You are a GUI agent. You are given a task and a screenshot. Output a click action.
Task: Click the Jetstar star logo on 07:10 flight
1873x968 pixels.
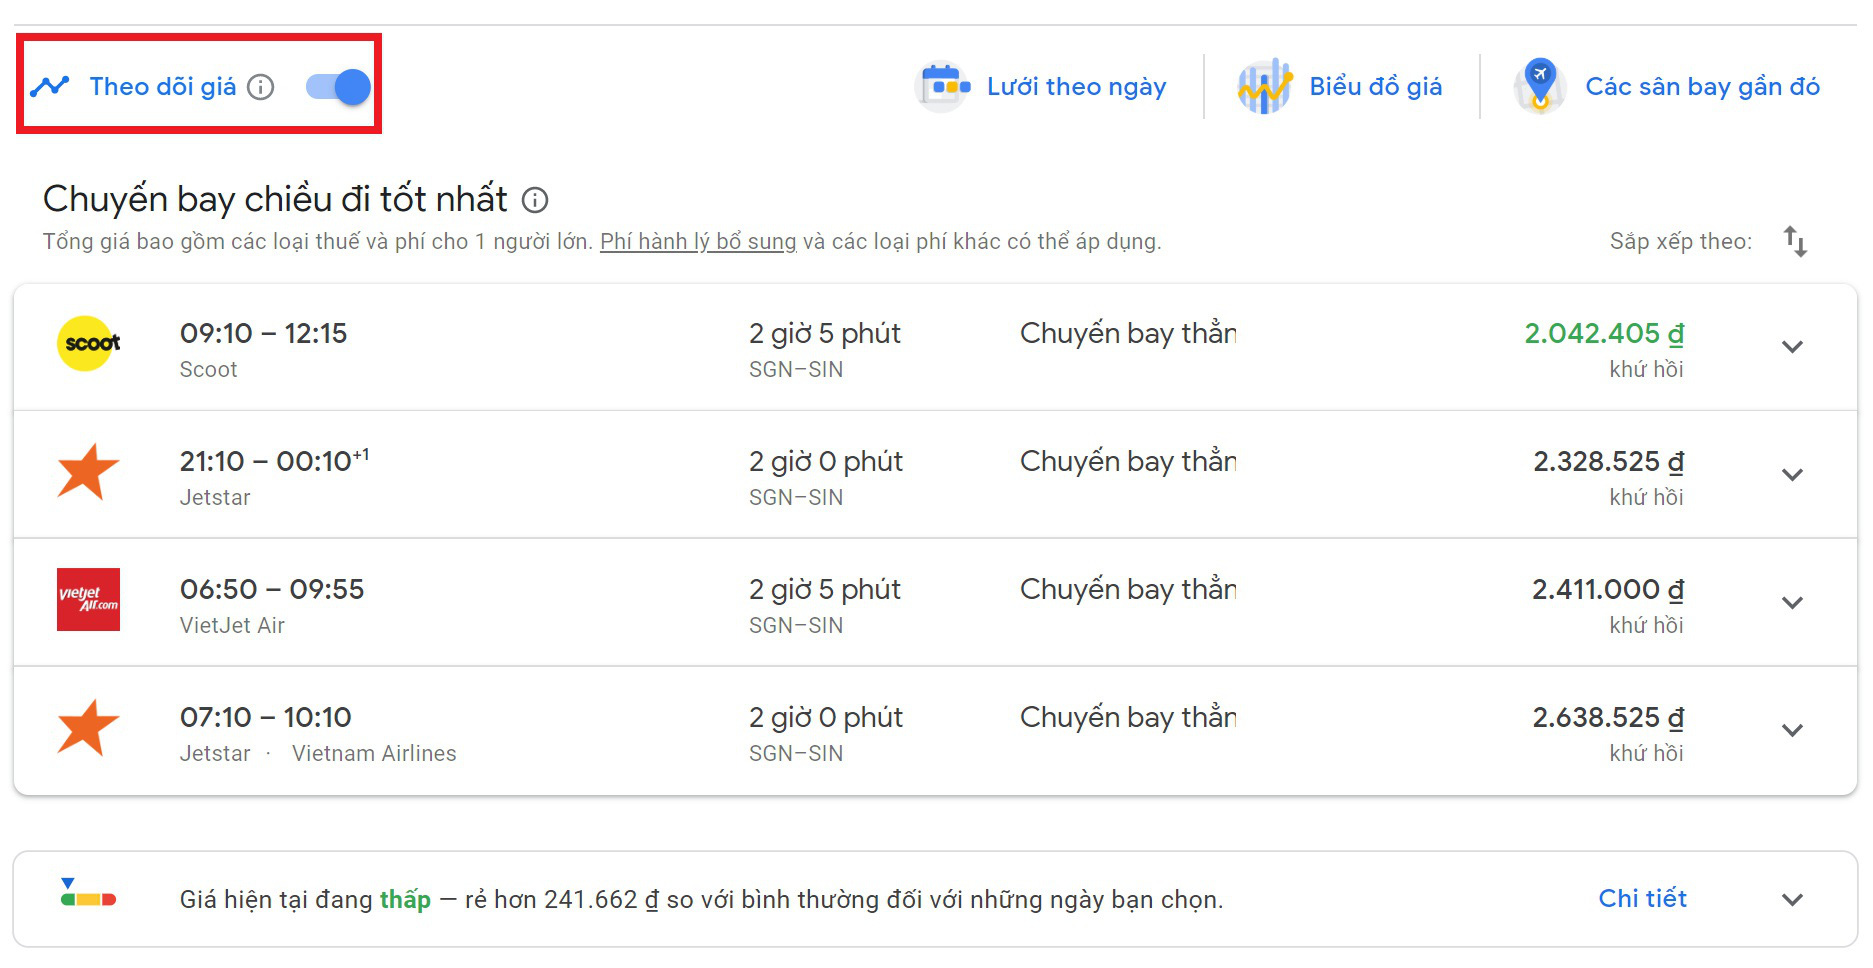pos(88,727)
